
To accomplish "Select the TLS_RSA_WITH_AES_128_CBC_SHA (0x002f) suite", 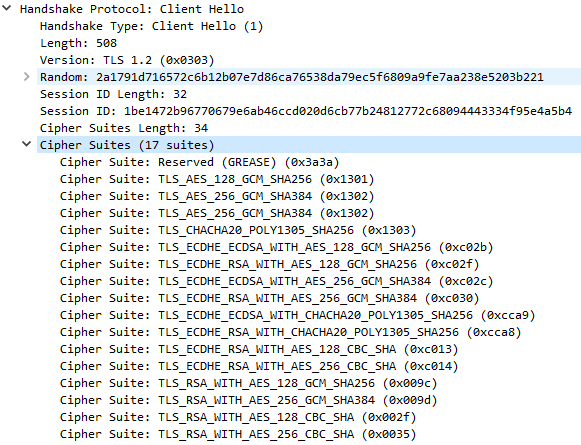I will click(238, 417).
